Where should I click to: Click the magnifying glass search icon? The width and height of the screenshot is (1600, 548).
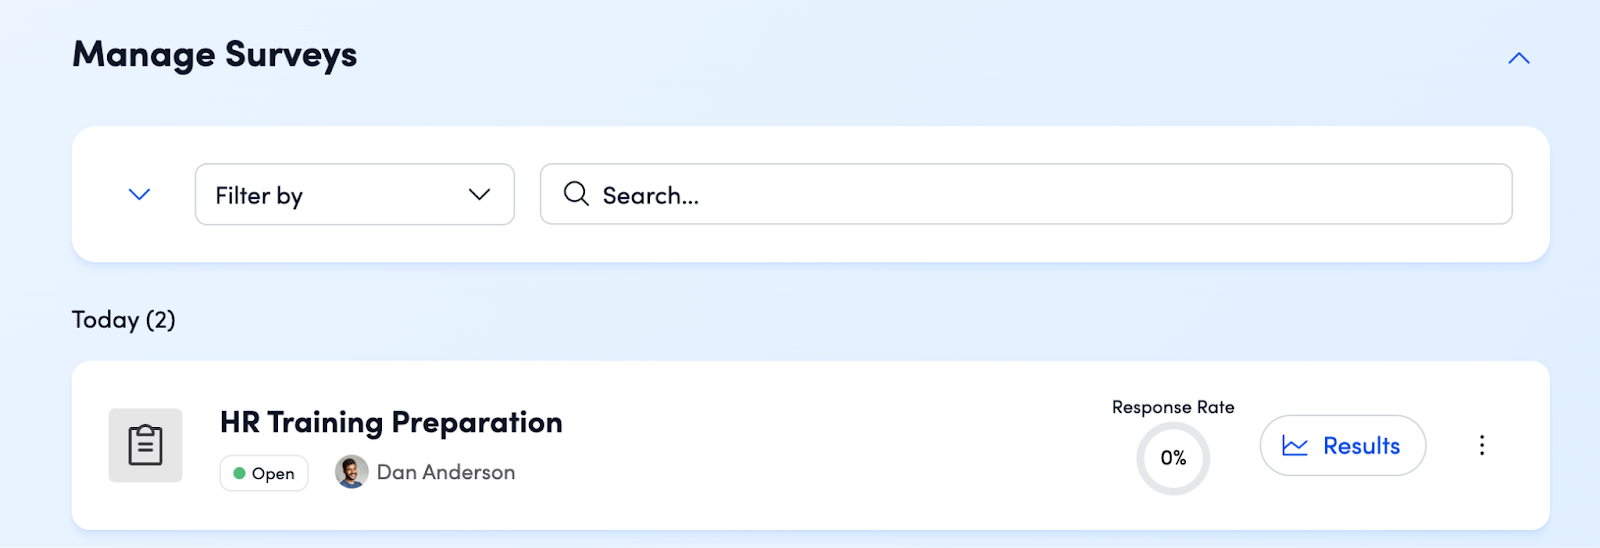[576, 194]
